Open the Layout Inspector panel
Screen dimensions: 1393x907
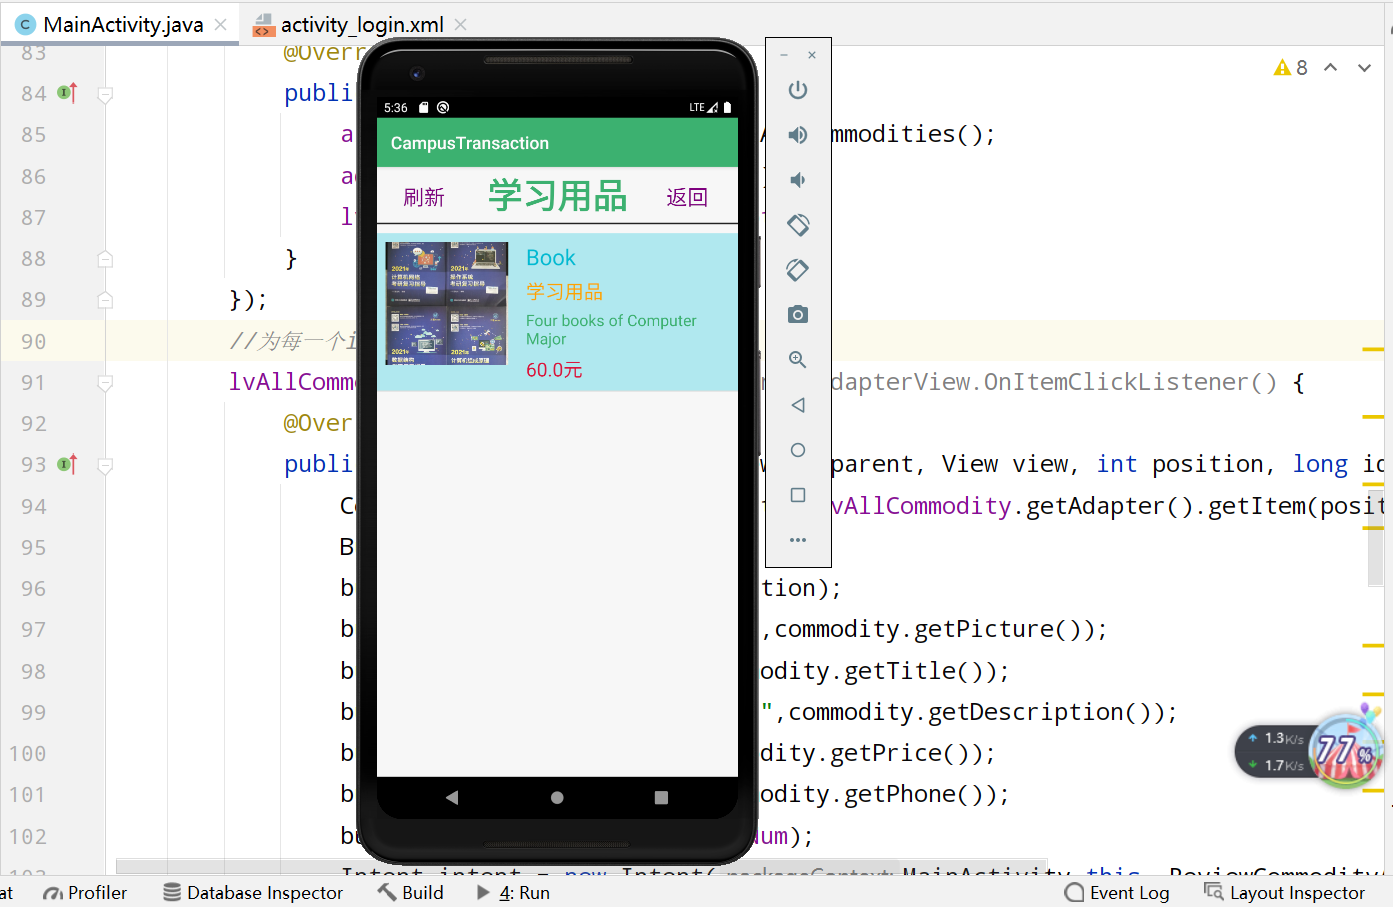pyautogui.click(x=1285, y=892)
